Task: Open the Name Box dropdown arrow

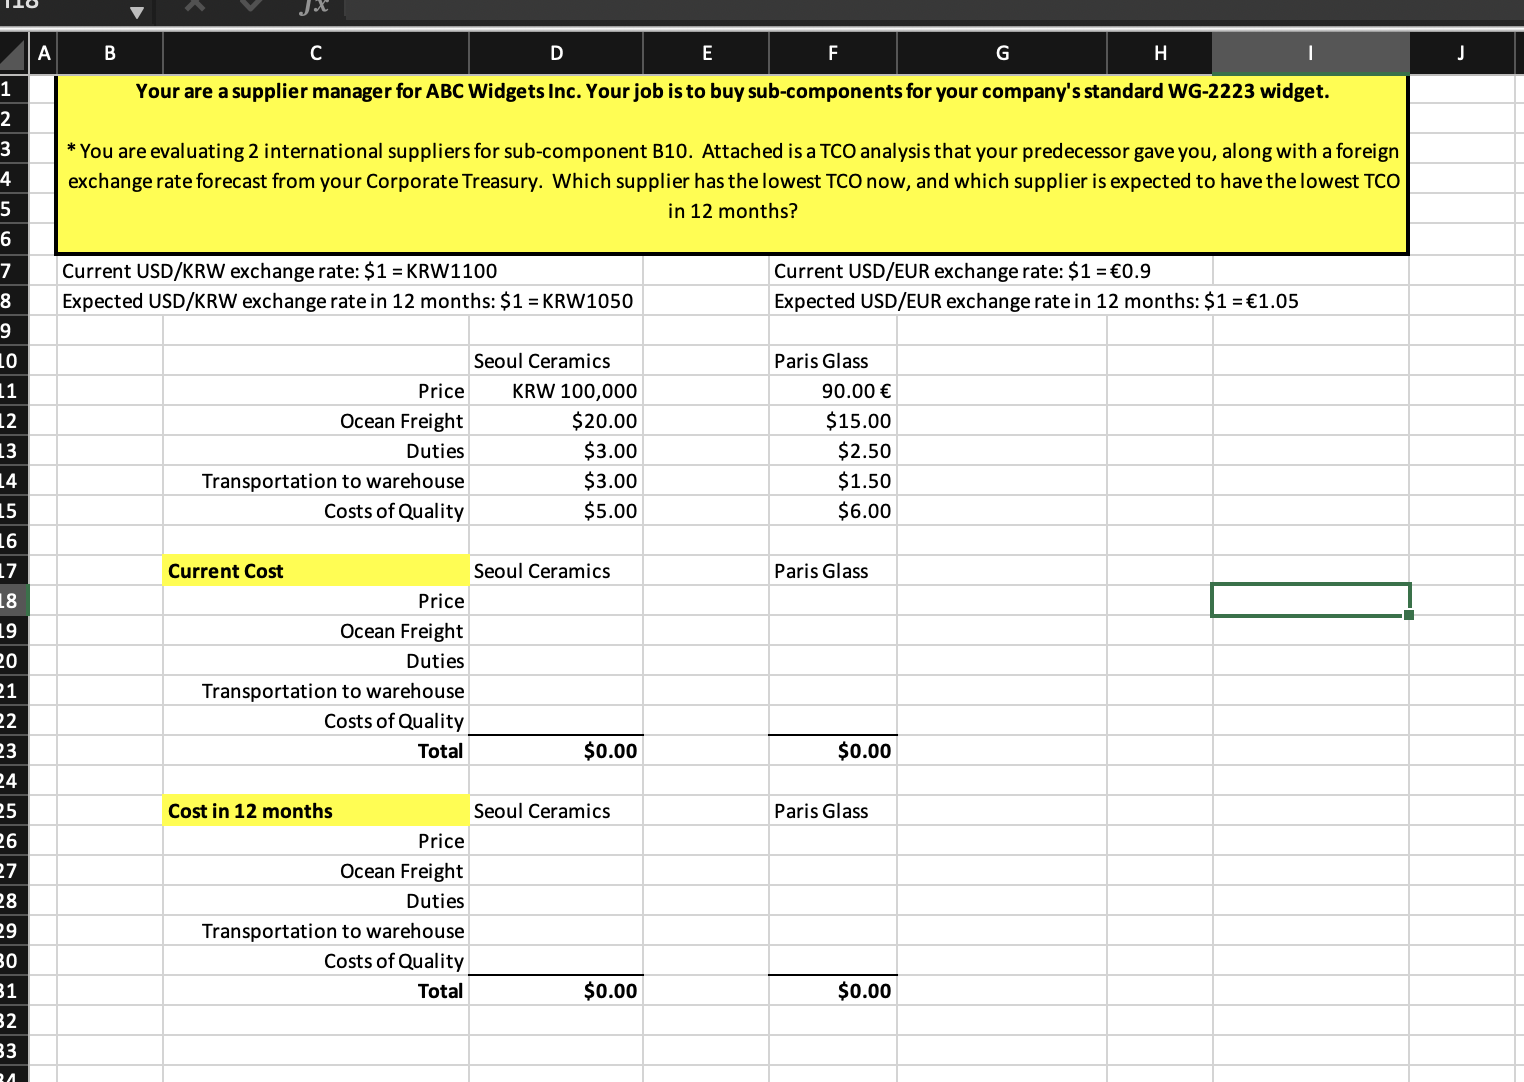Action: [x=137, y=11]
